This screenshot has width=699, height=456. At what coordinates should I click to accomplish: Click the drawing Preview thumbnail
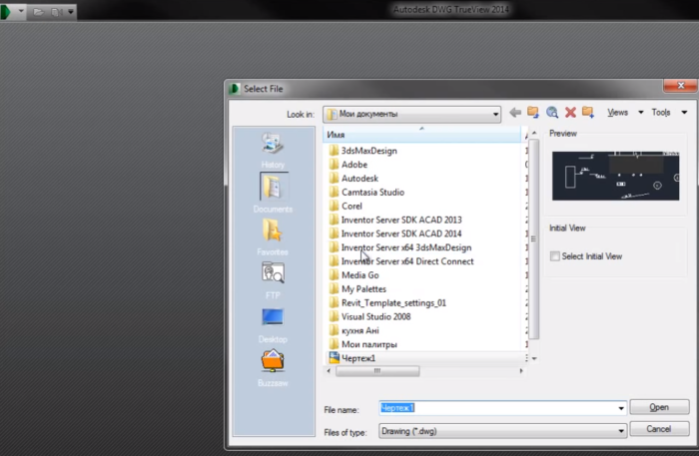point(615,176)
